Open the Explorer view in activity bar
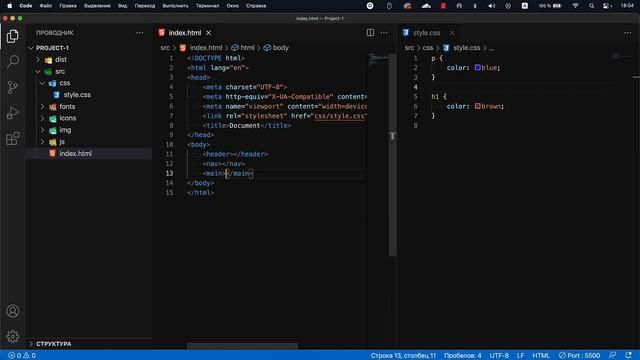The height and width of the screenshot is (360, 640). click(x=13, y=36)
